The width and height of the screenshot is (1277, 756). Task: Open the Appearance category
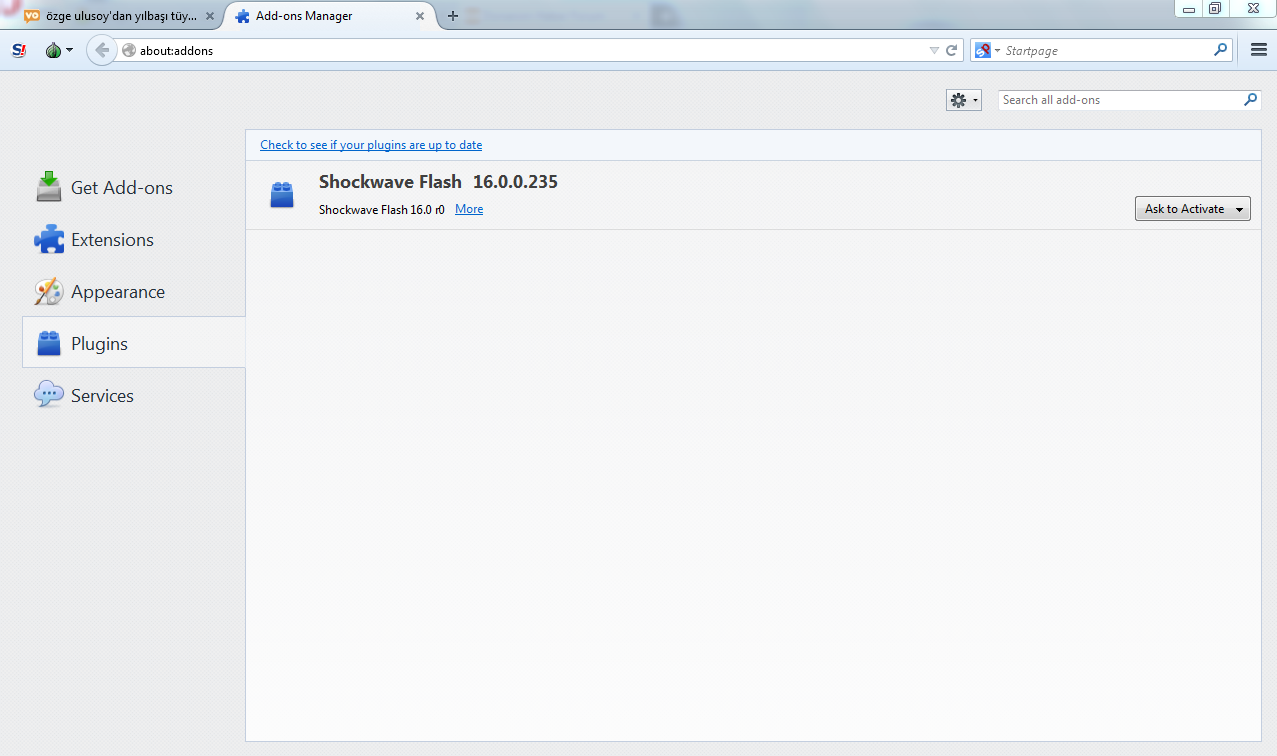[133, 292]
